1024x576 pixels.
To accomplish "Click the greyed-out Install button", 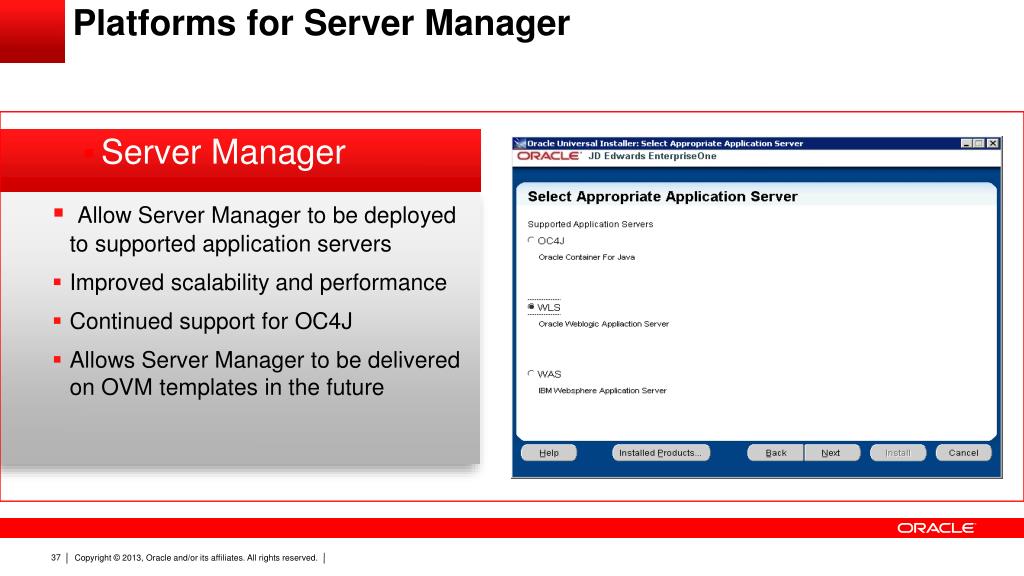I will 898,453.
